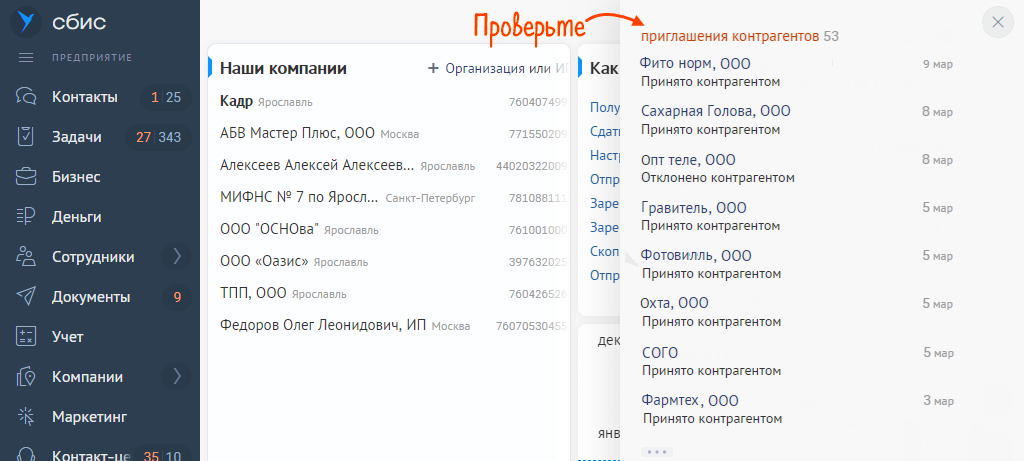Click the Бизнес briefcase icon
Image resolution: width=1024 pixels, height=461 pixels.
pyautogui.click(x=27, y=177)
